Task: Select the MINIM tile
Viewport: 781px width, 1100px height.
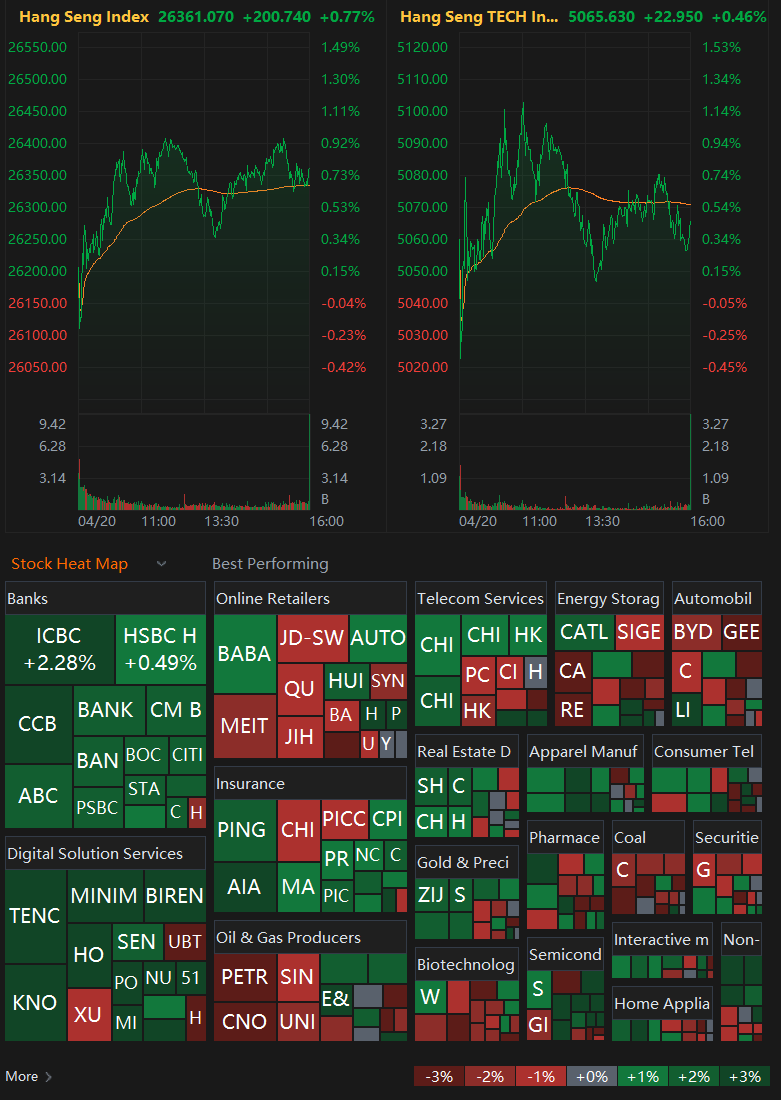Action: click(x=105, y=896)
